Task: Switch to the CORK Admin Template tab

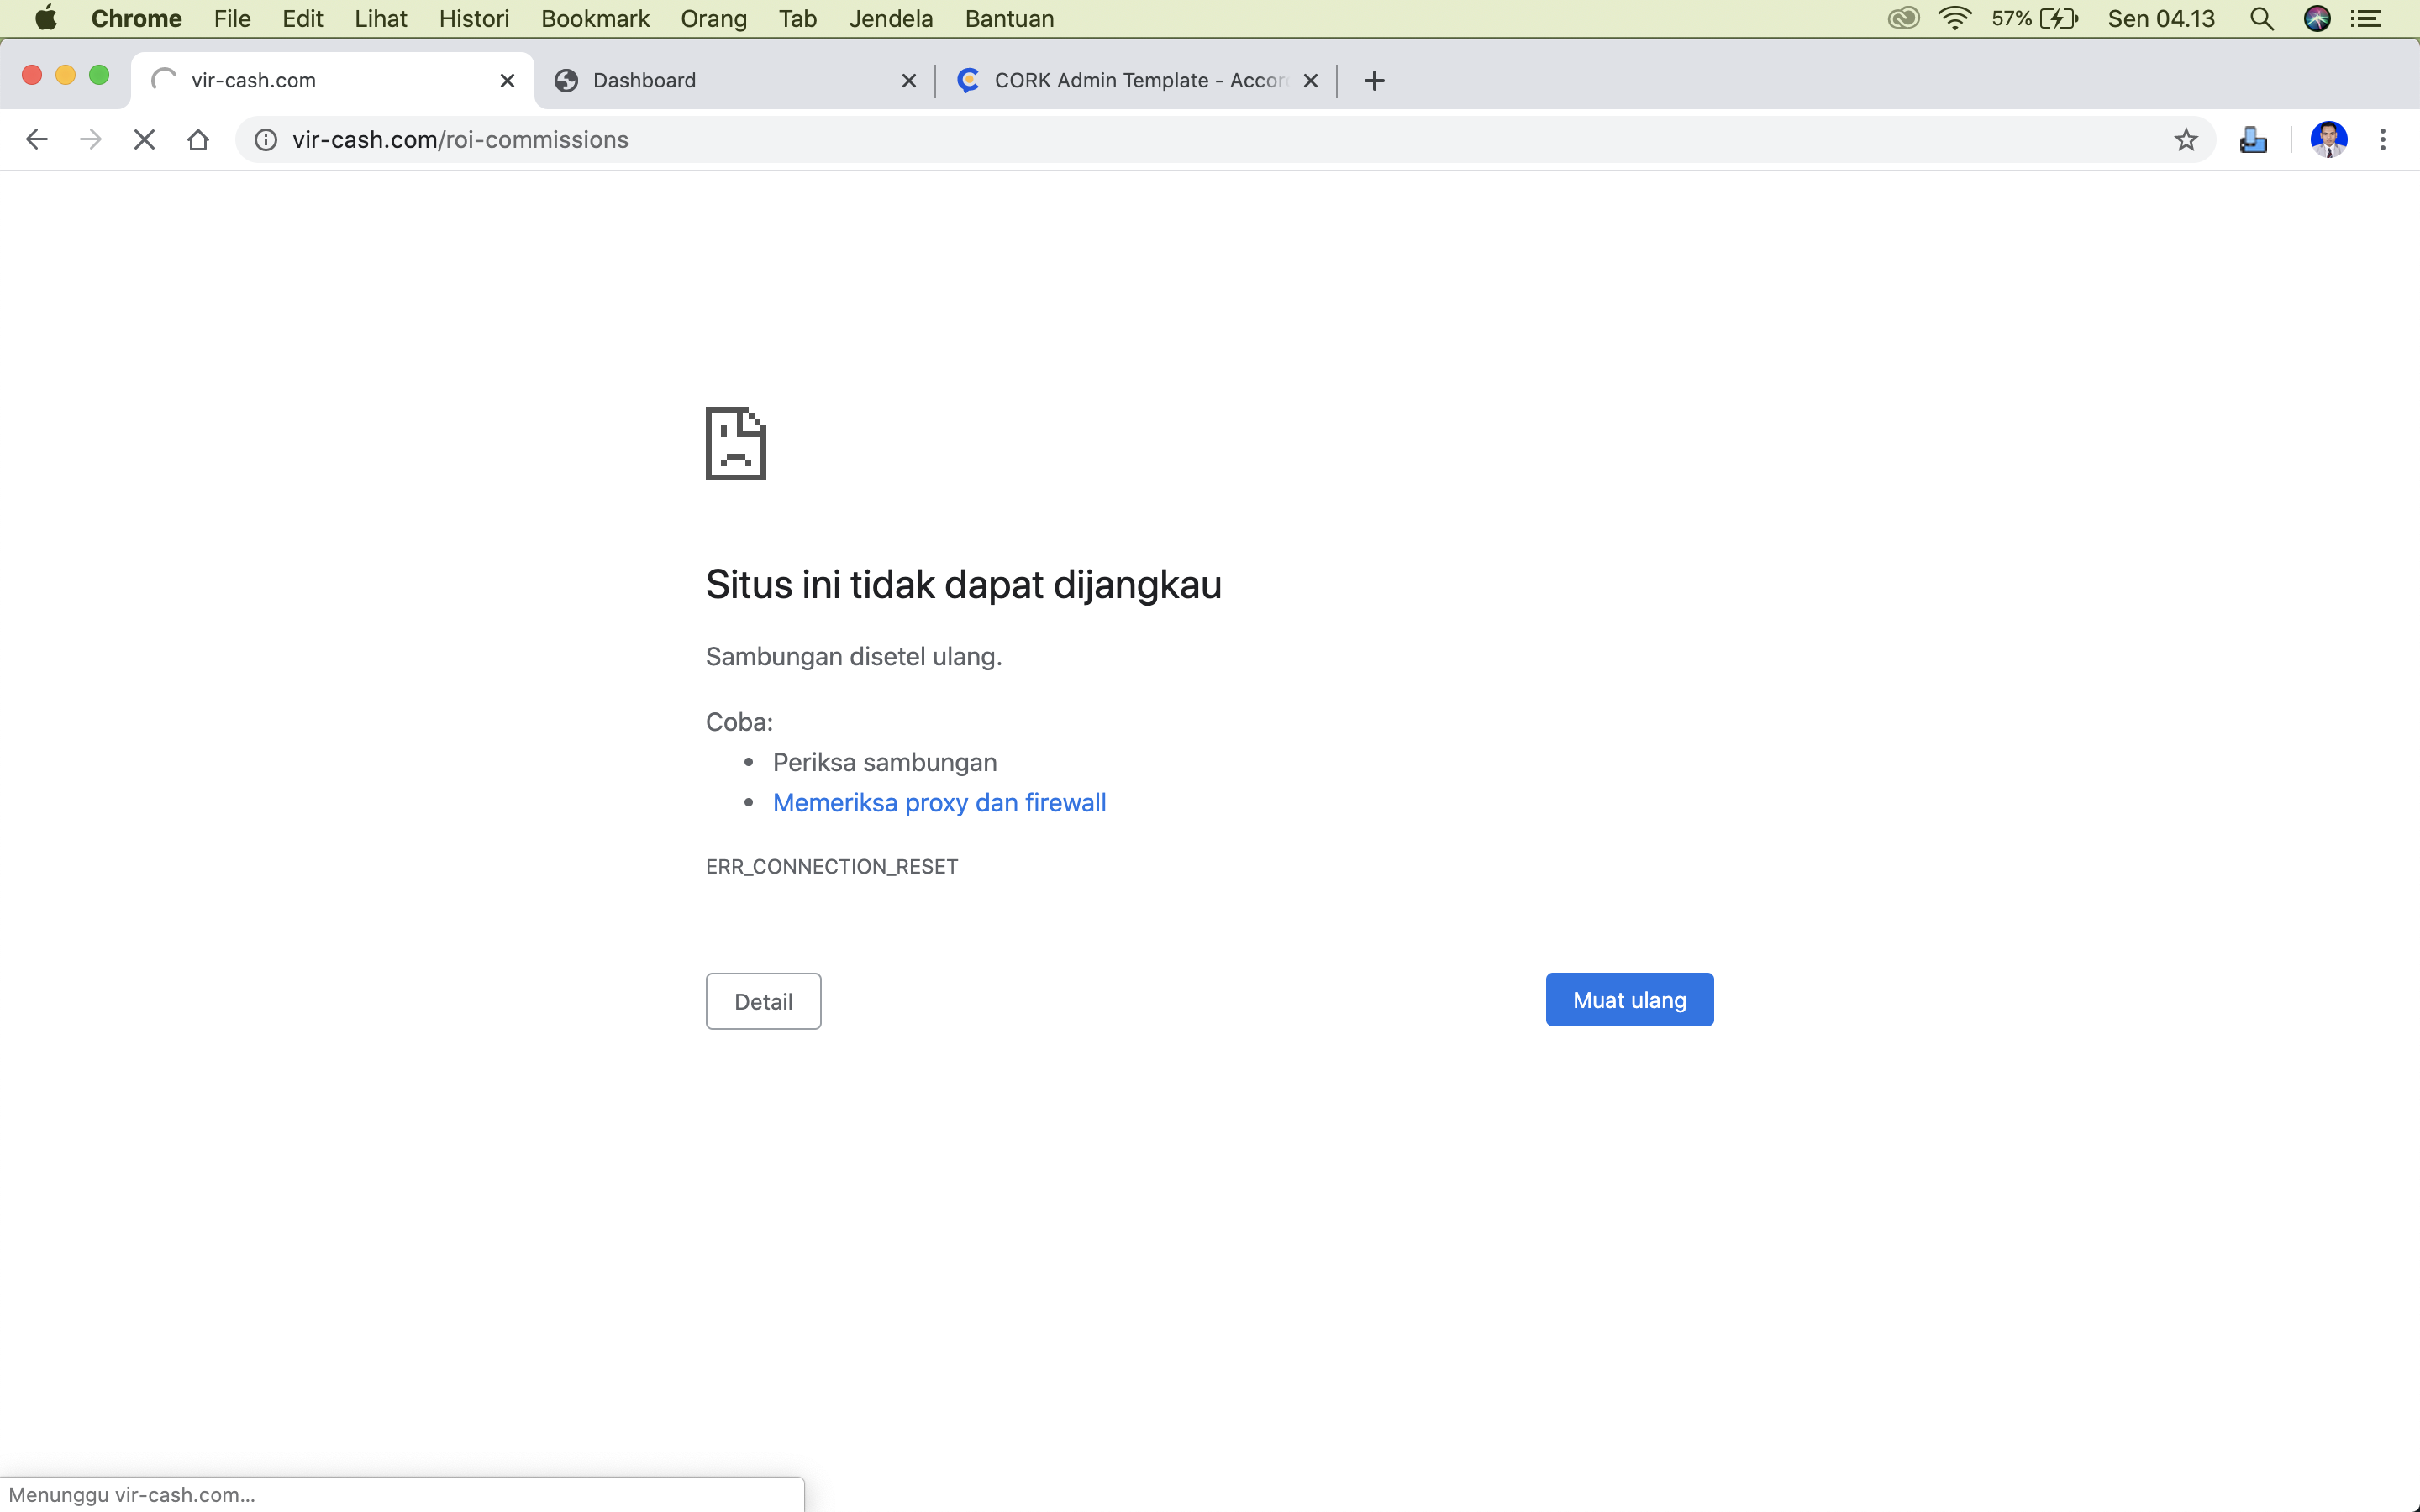Action: tap(1136, 80)
